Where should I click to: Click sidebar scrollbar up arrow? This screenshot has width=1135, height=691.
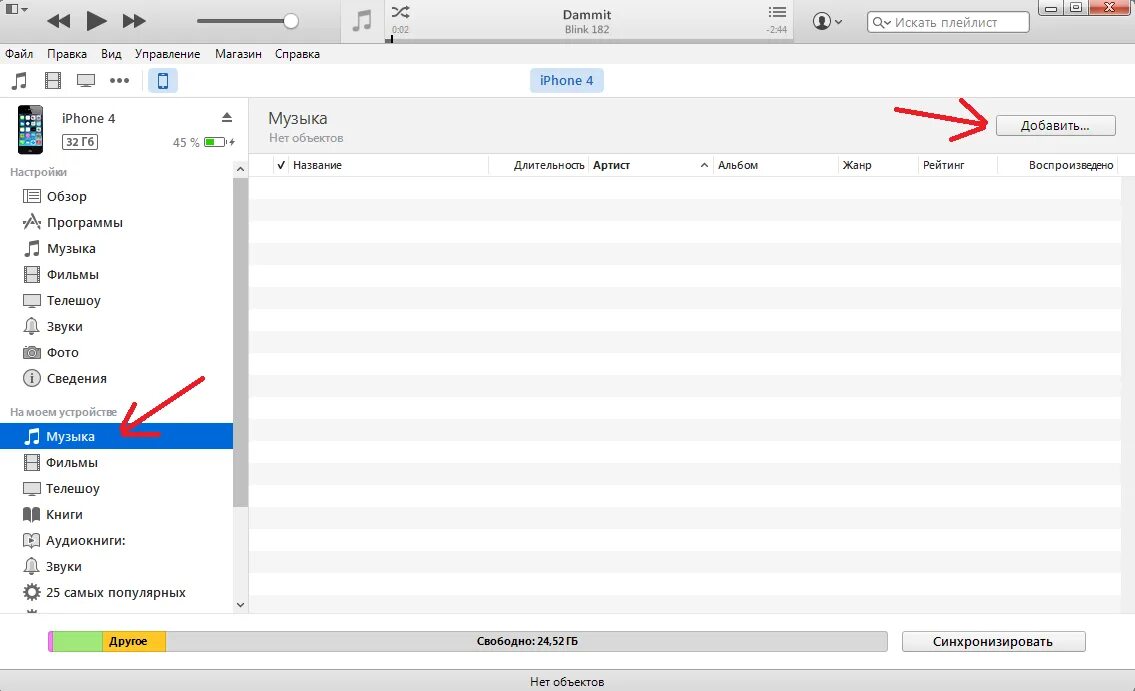coord(240,169)
